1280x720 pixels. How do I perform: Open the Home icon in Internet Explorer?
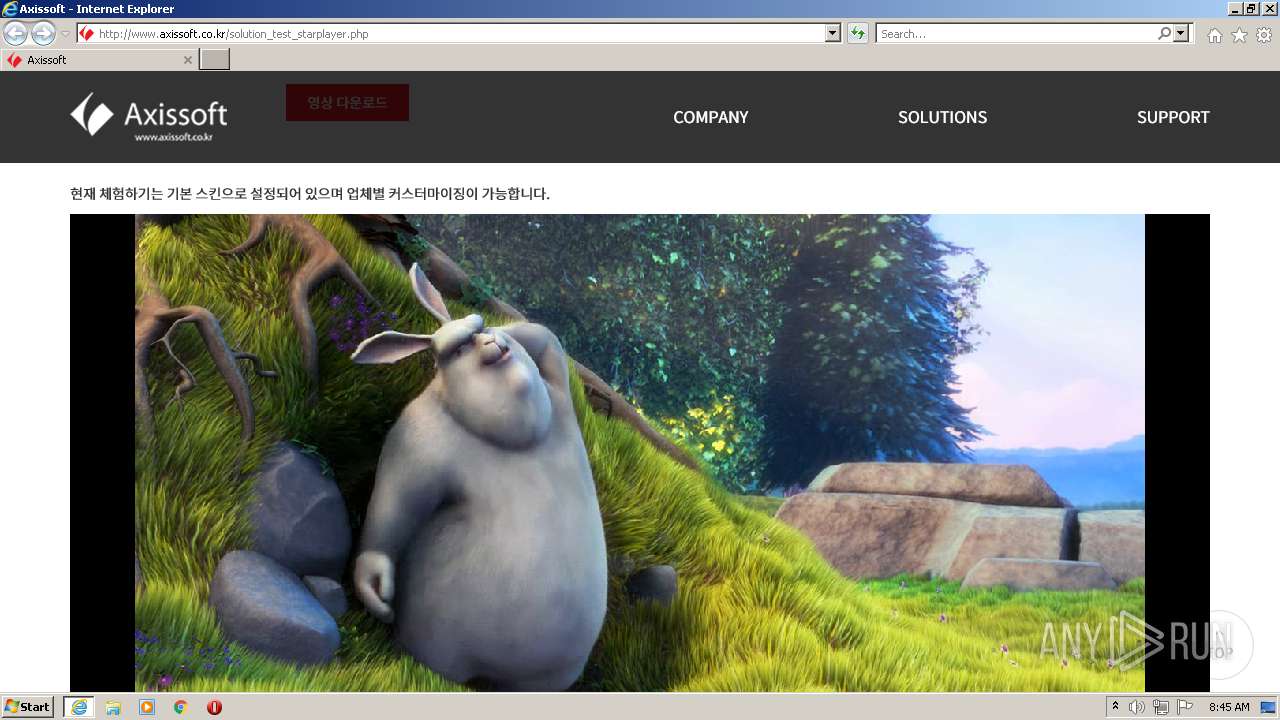pyautogui.click(x=1214, y=35)
